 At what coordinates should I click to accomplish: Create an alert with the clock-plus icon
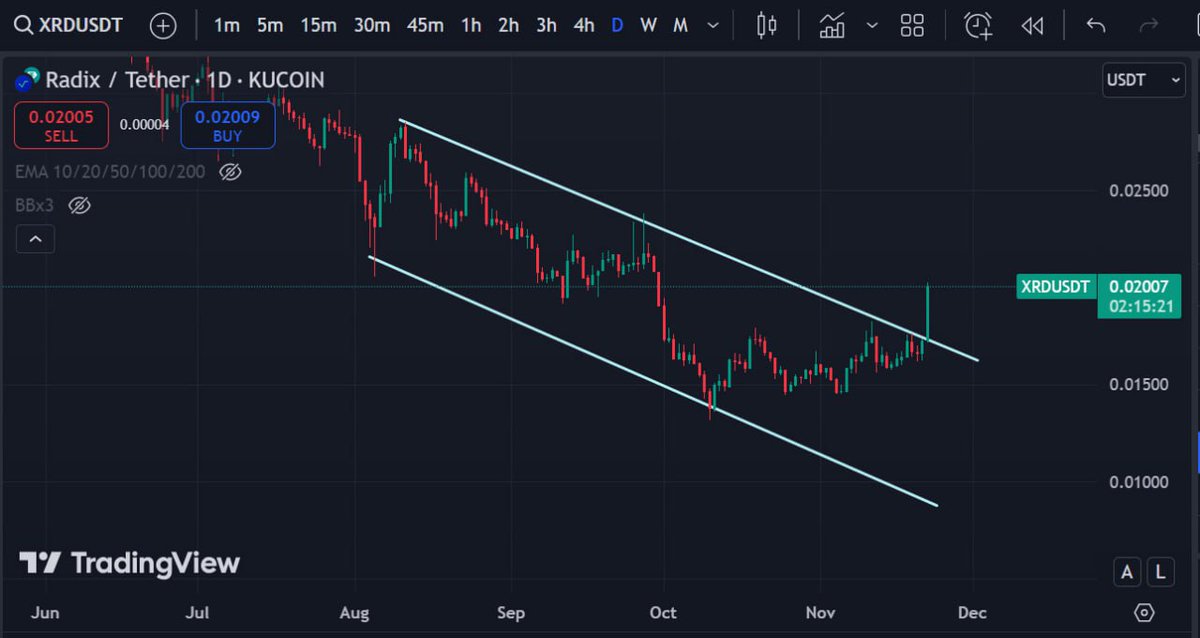[x=977, y=26]
